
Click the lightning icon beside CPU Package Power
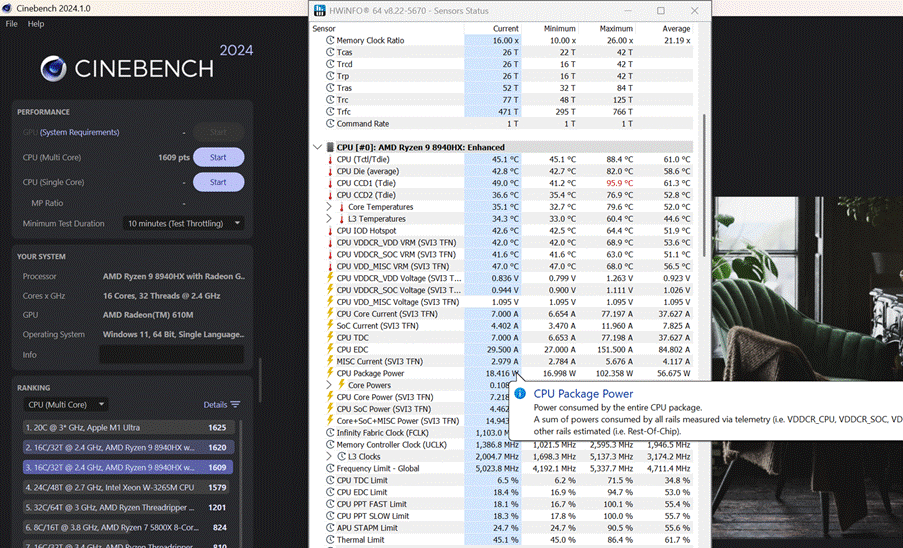(x=330, y=373)
